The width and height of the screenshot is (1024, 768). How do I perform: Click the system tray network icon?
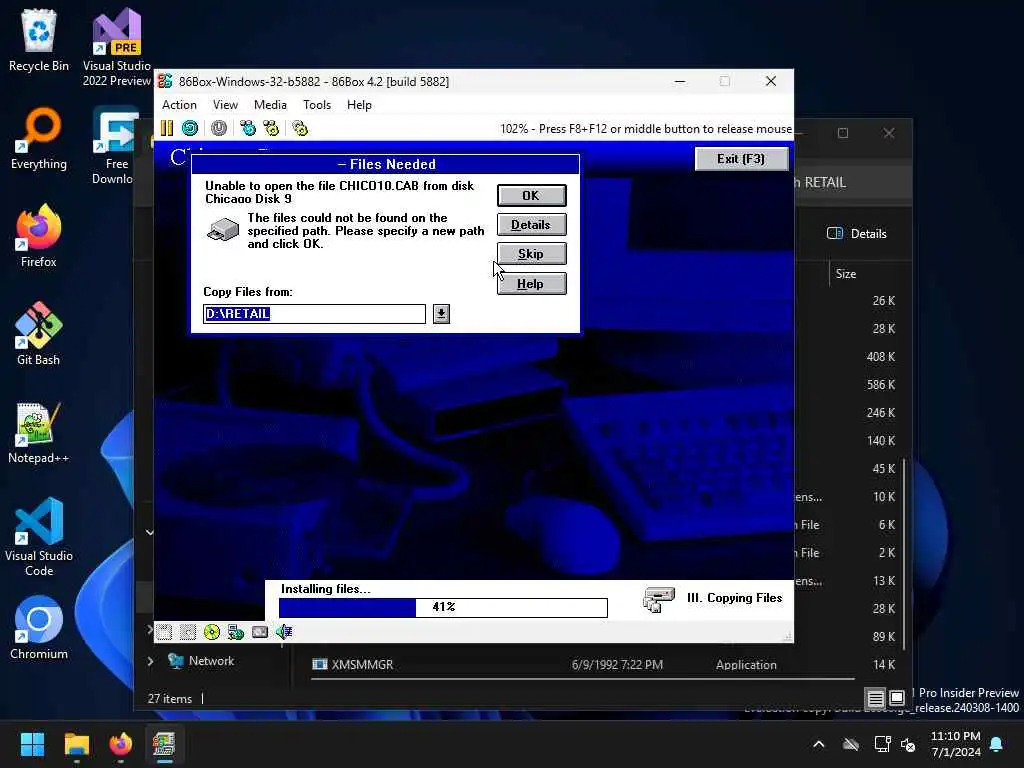tap(883, 744)
